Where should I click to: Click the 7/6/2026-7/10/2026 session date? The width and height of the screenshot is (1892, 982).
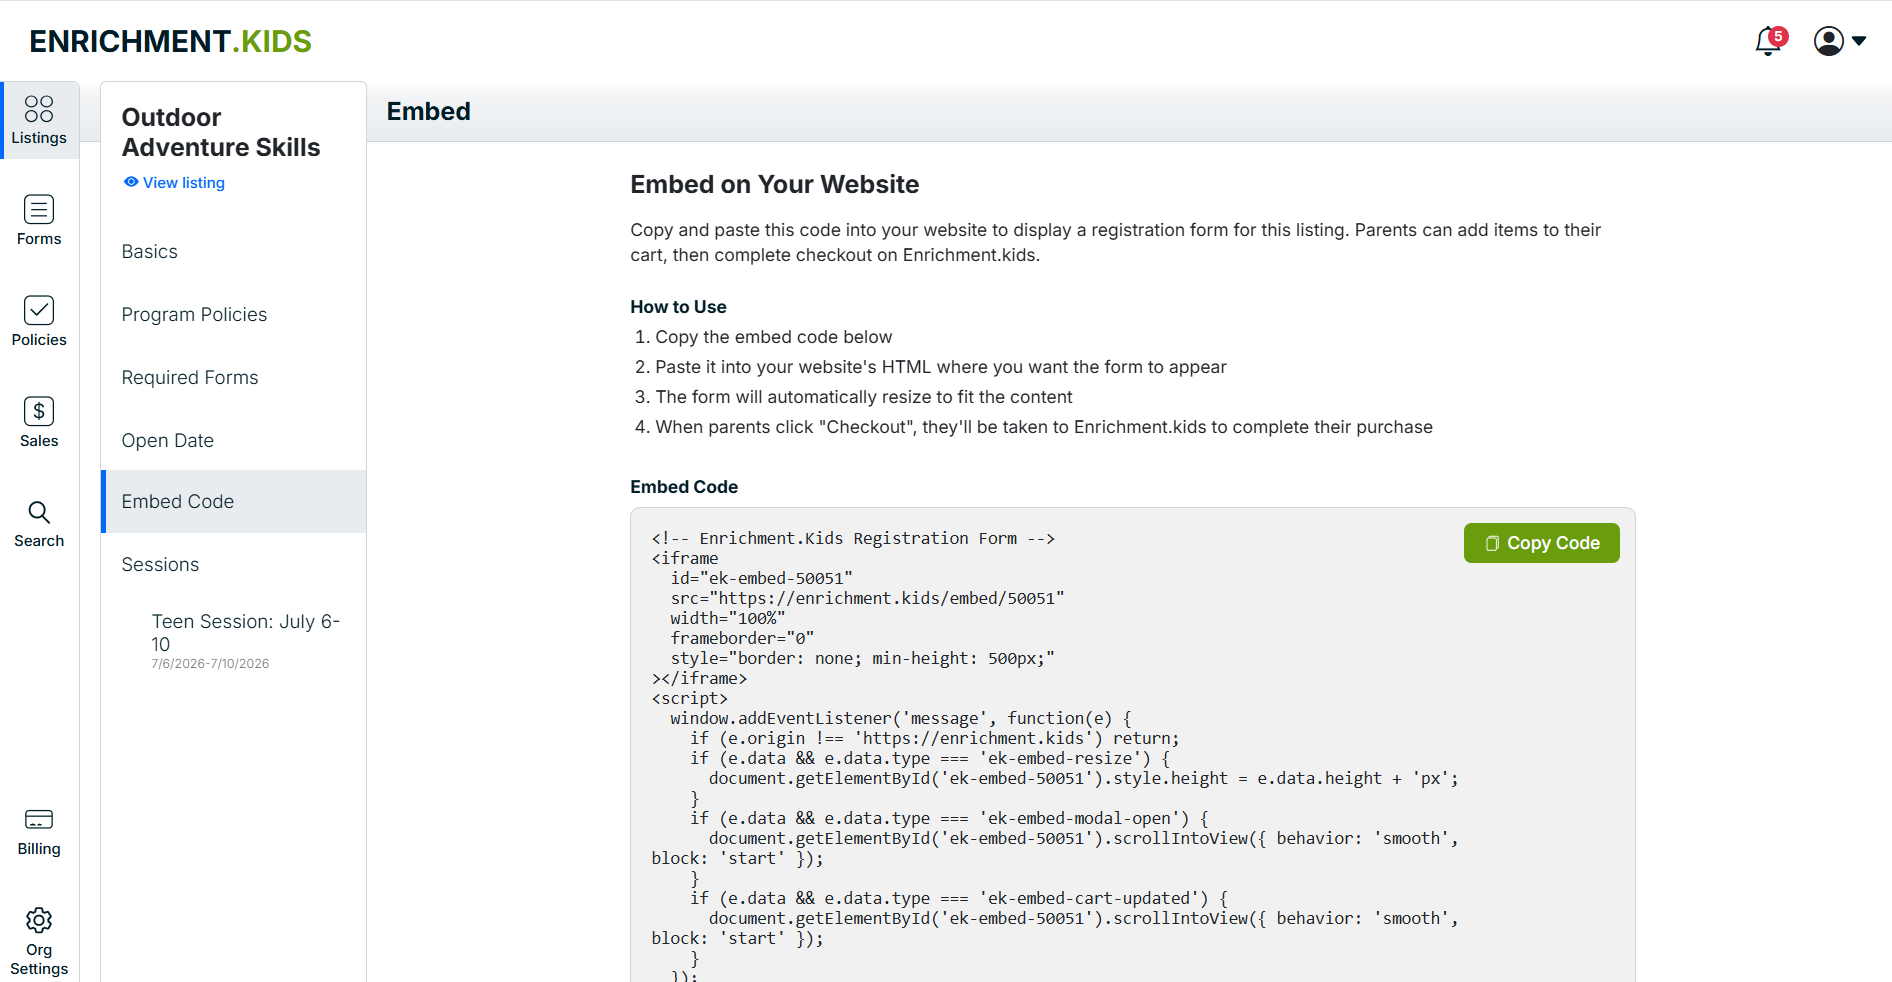[x=210, y=664]
